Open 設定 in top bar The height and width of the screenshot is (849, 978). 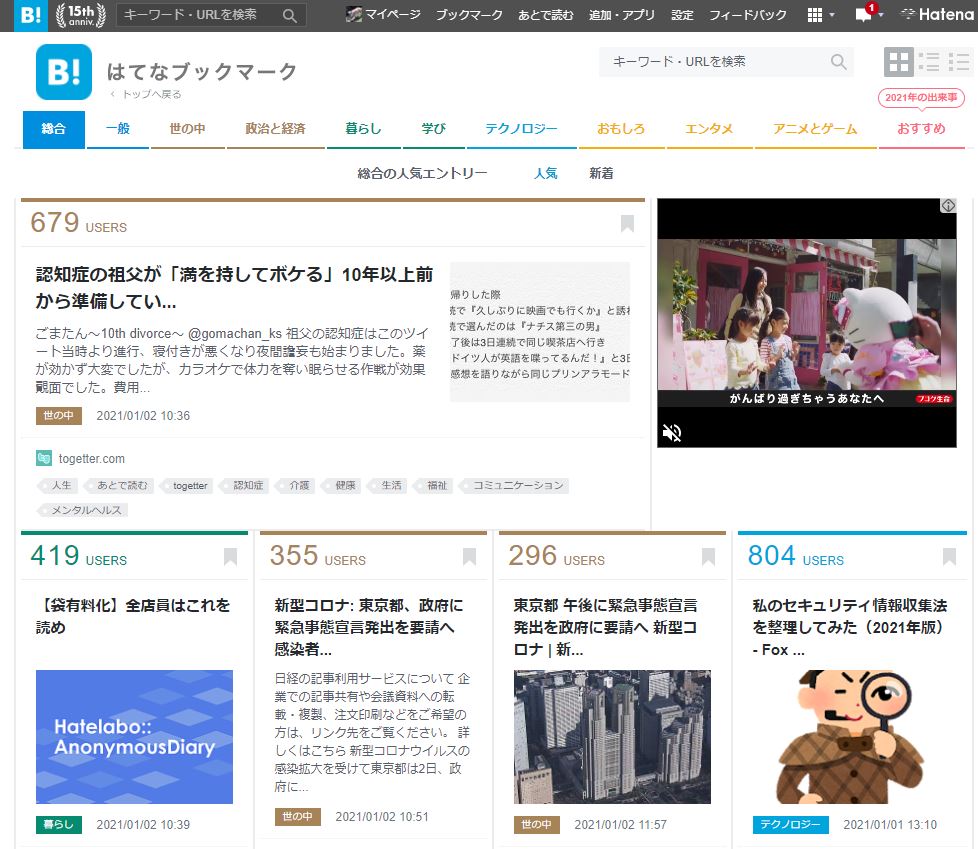coord(682,14)
